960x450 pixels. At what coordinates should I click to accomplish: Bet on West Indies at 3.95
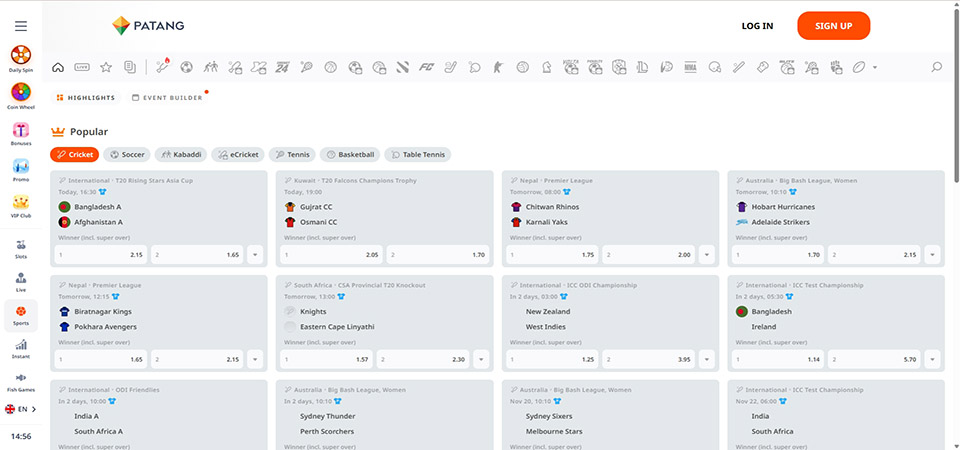tap(648, 359)
